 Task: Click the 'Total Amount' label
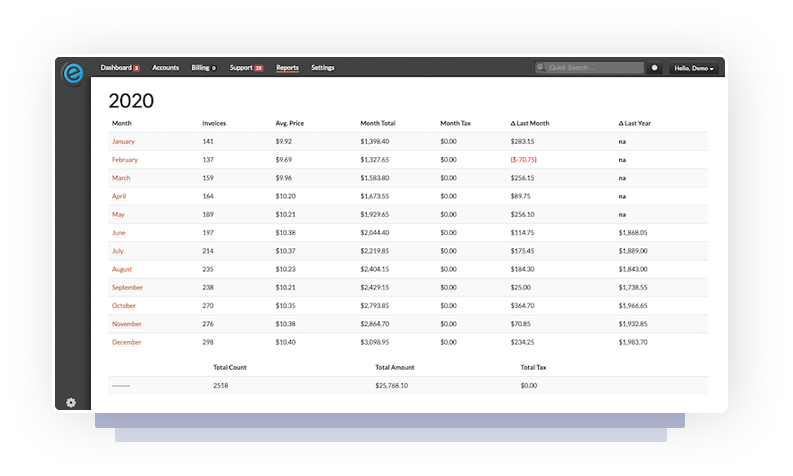coord(394,368)
